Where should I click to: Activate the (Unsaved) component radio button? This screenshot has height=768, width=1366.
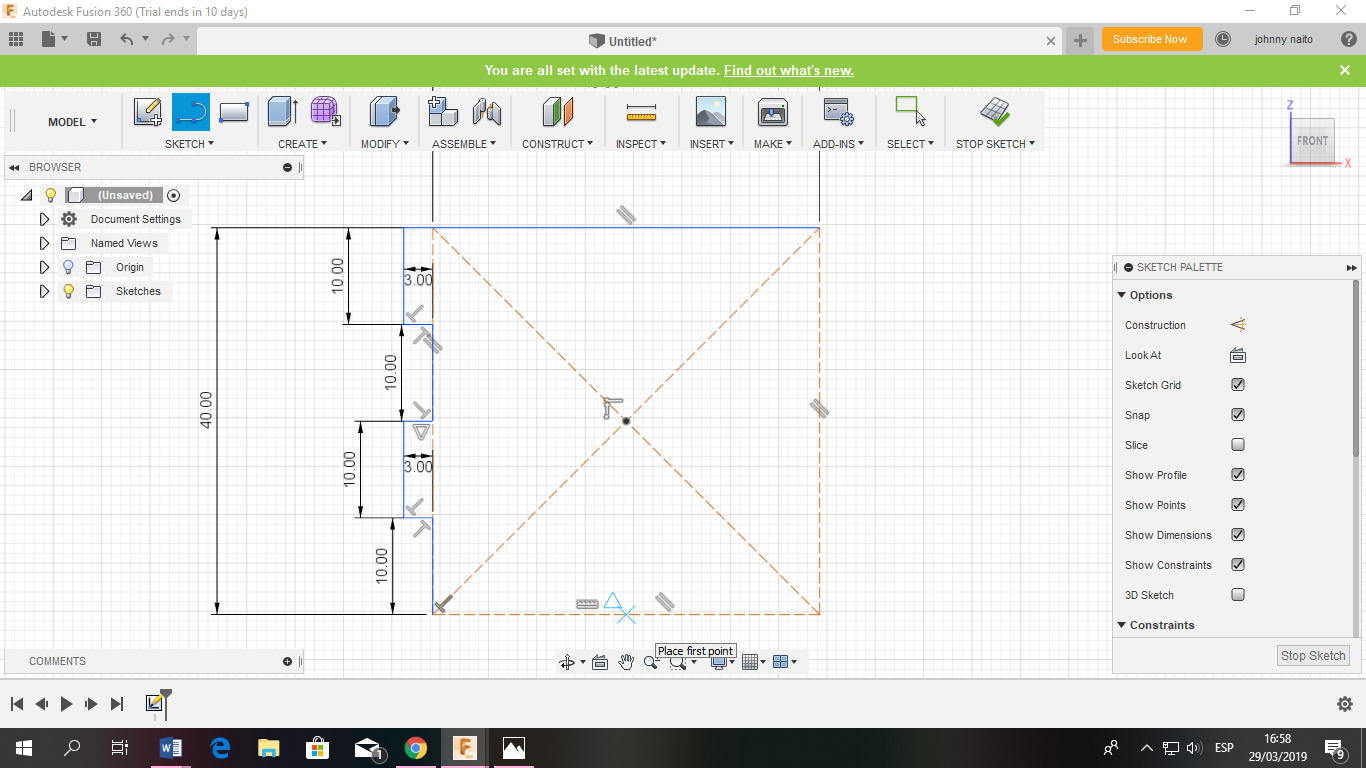pyautogui.click(x=174, y=195)
